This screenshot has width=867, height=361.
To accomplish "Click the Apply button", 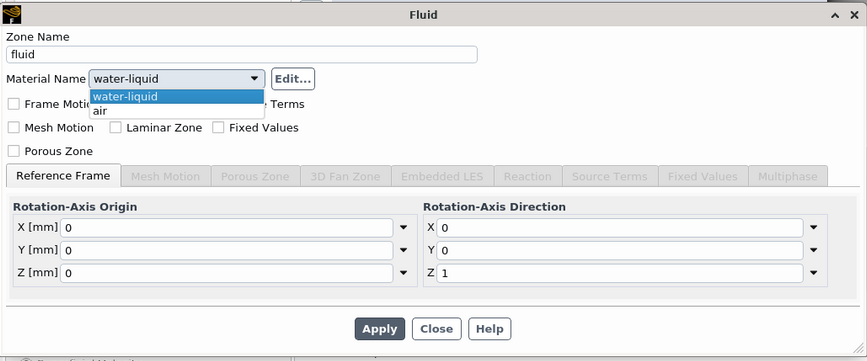I will [380, 329].
